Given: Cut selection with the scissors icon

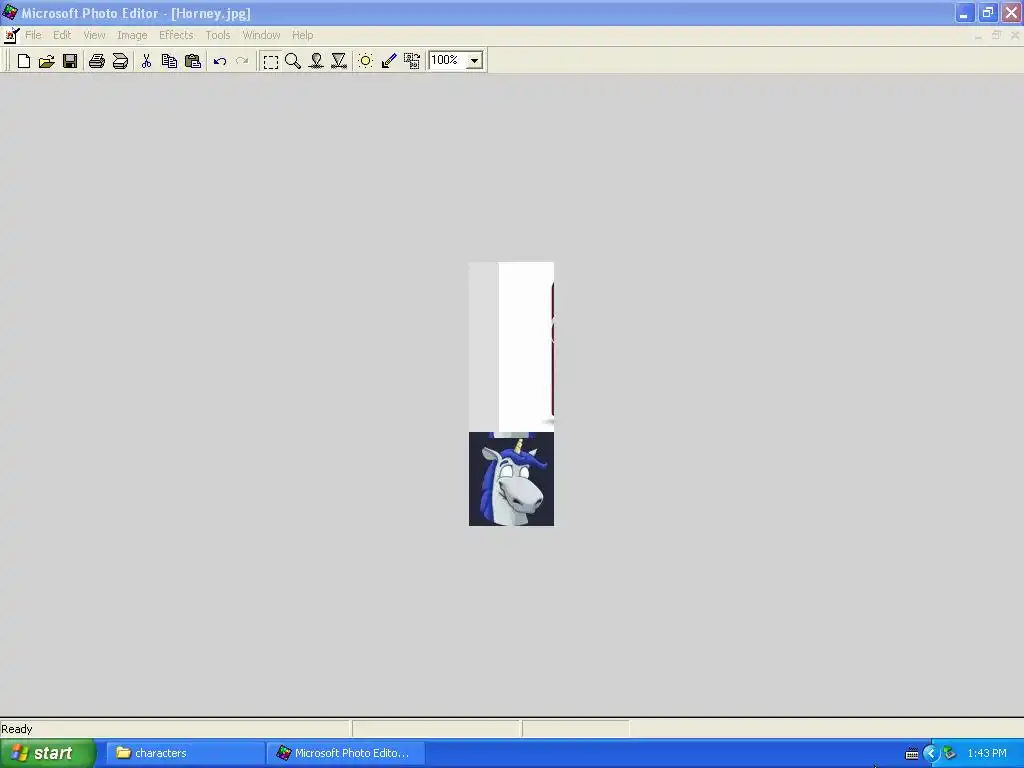Looking at the screenshot, I should click(146, 61).
